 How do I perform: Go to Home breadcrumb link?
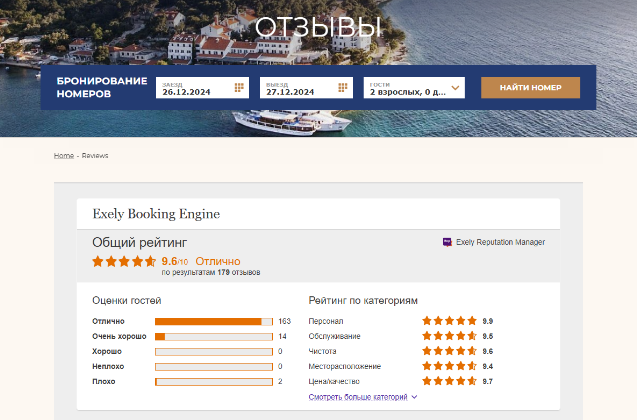(64, 156)
